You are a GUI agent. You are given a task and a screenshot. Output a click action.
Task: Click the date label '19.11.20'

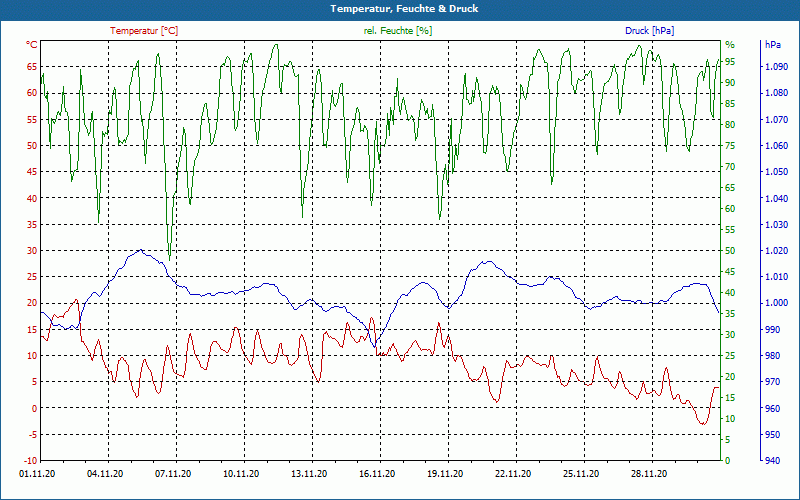[445, 474]
